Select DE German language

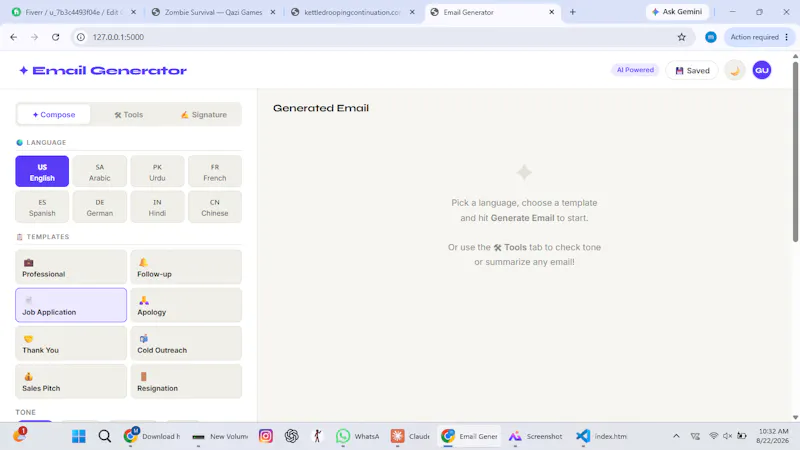coord(99,207)
